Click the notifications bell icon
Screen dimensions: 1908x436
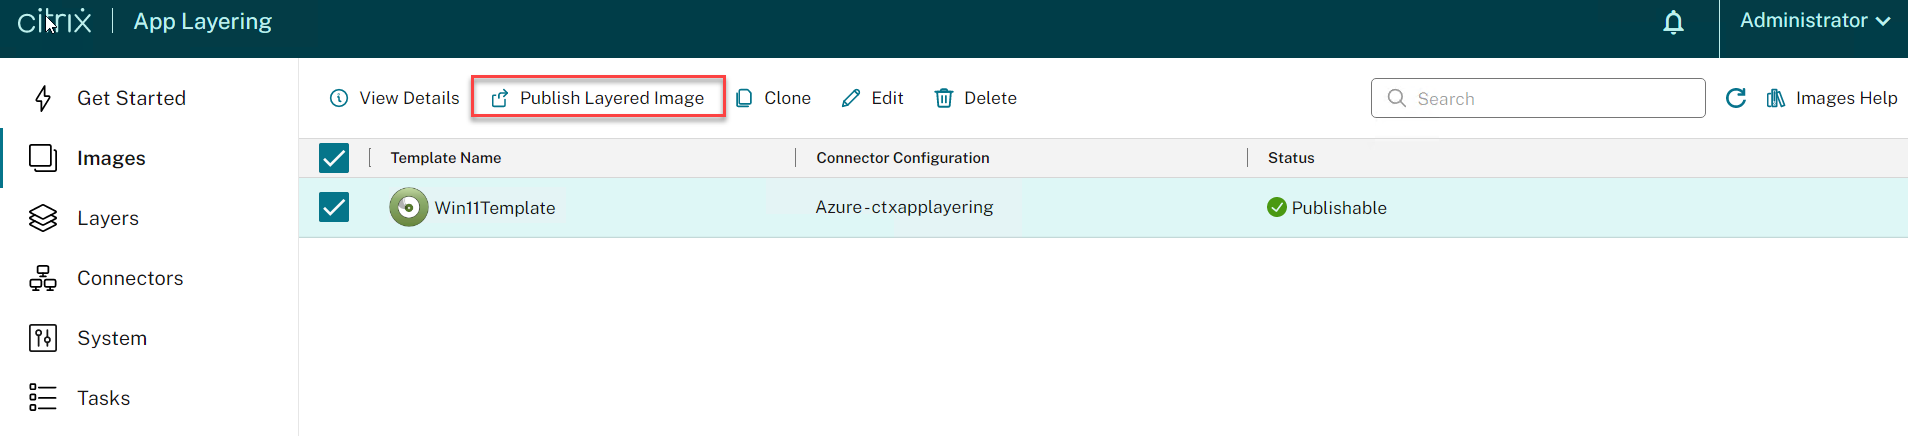coord(1673,22)
